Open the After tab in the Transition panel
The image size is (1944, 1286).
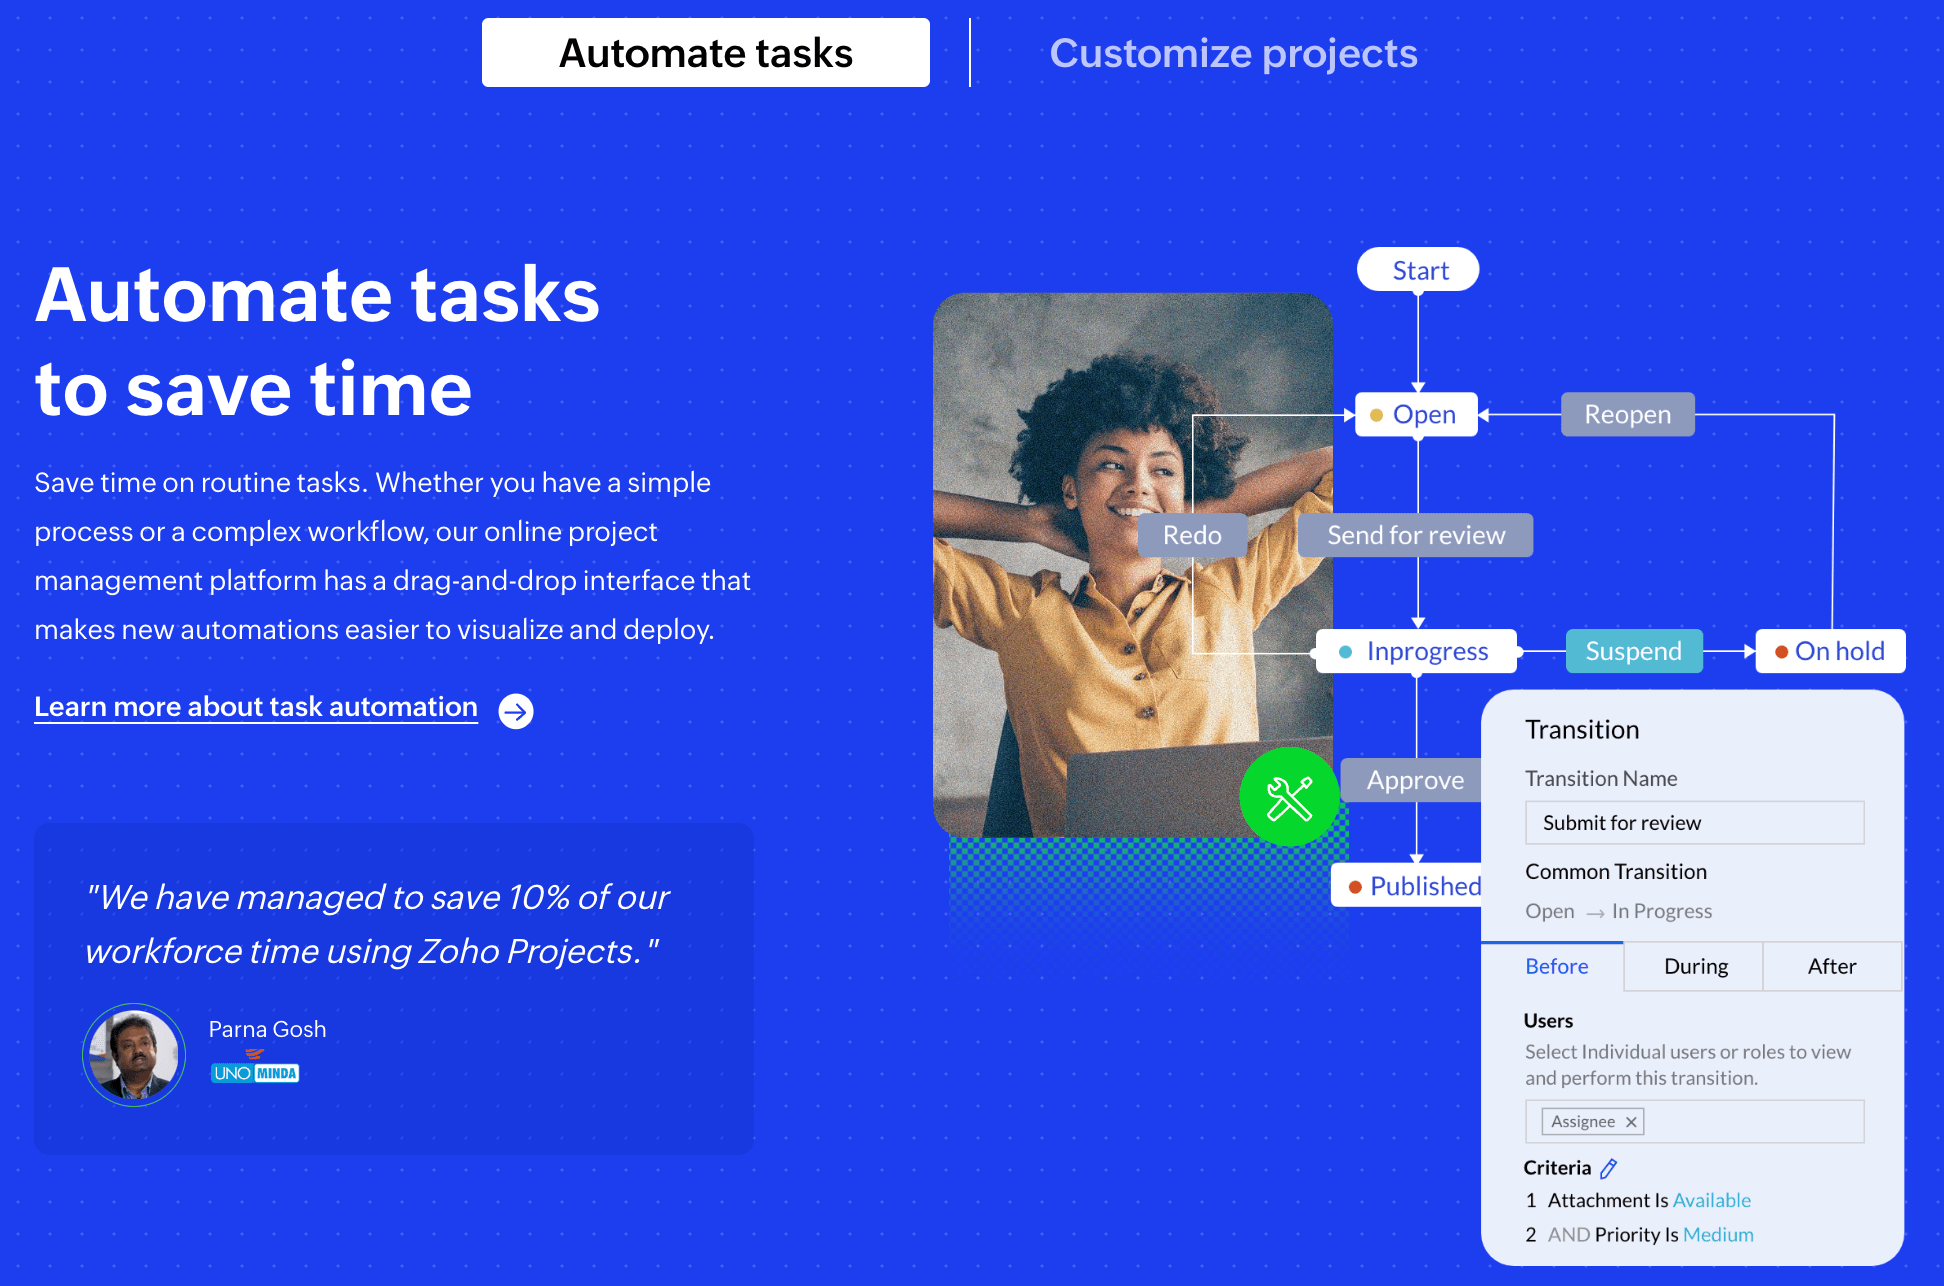click(1831, 966)
